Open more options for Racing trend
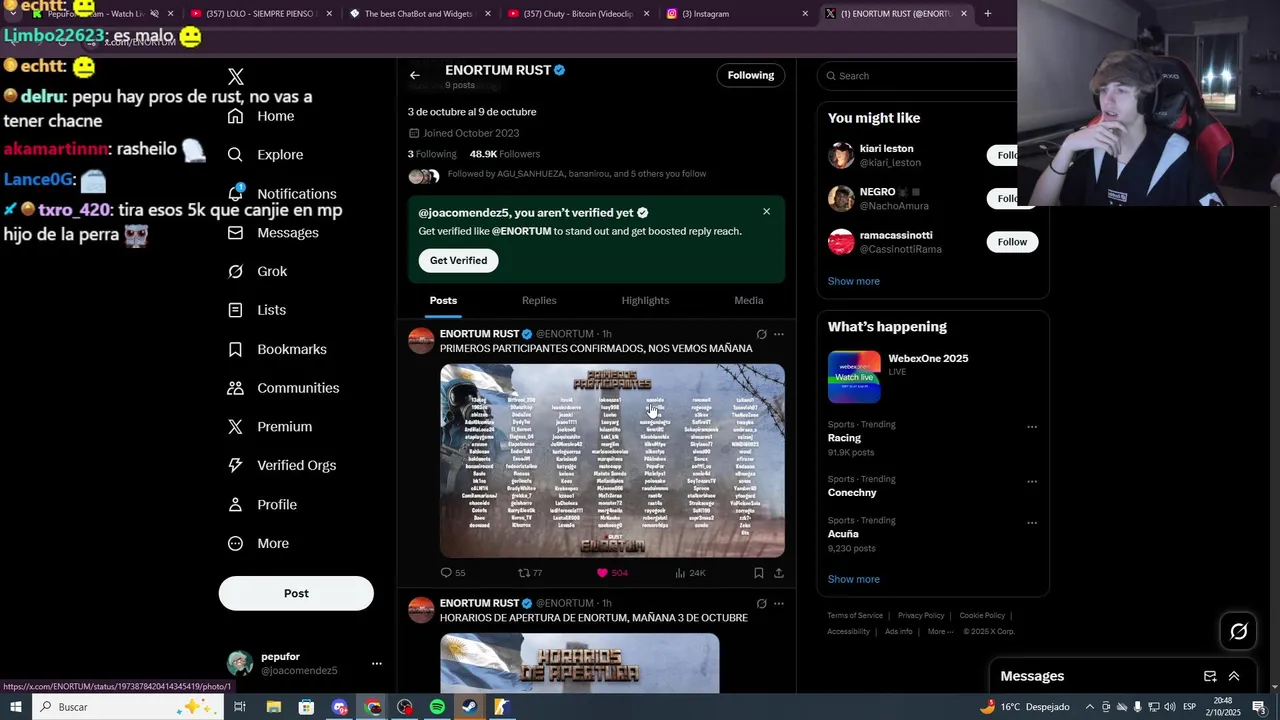Viewport: 1280px width, 720px height. point(1032,427)
